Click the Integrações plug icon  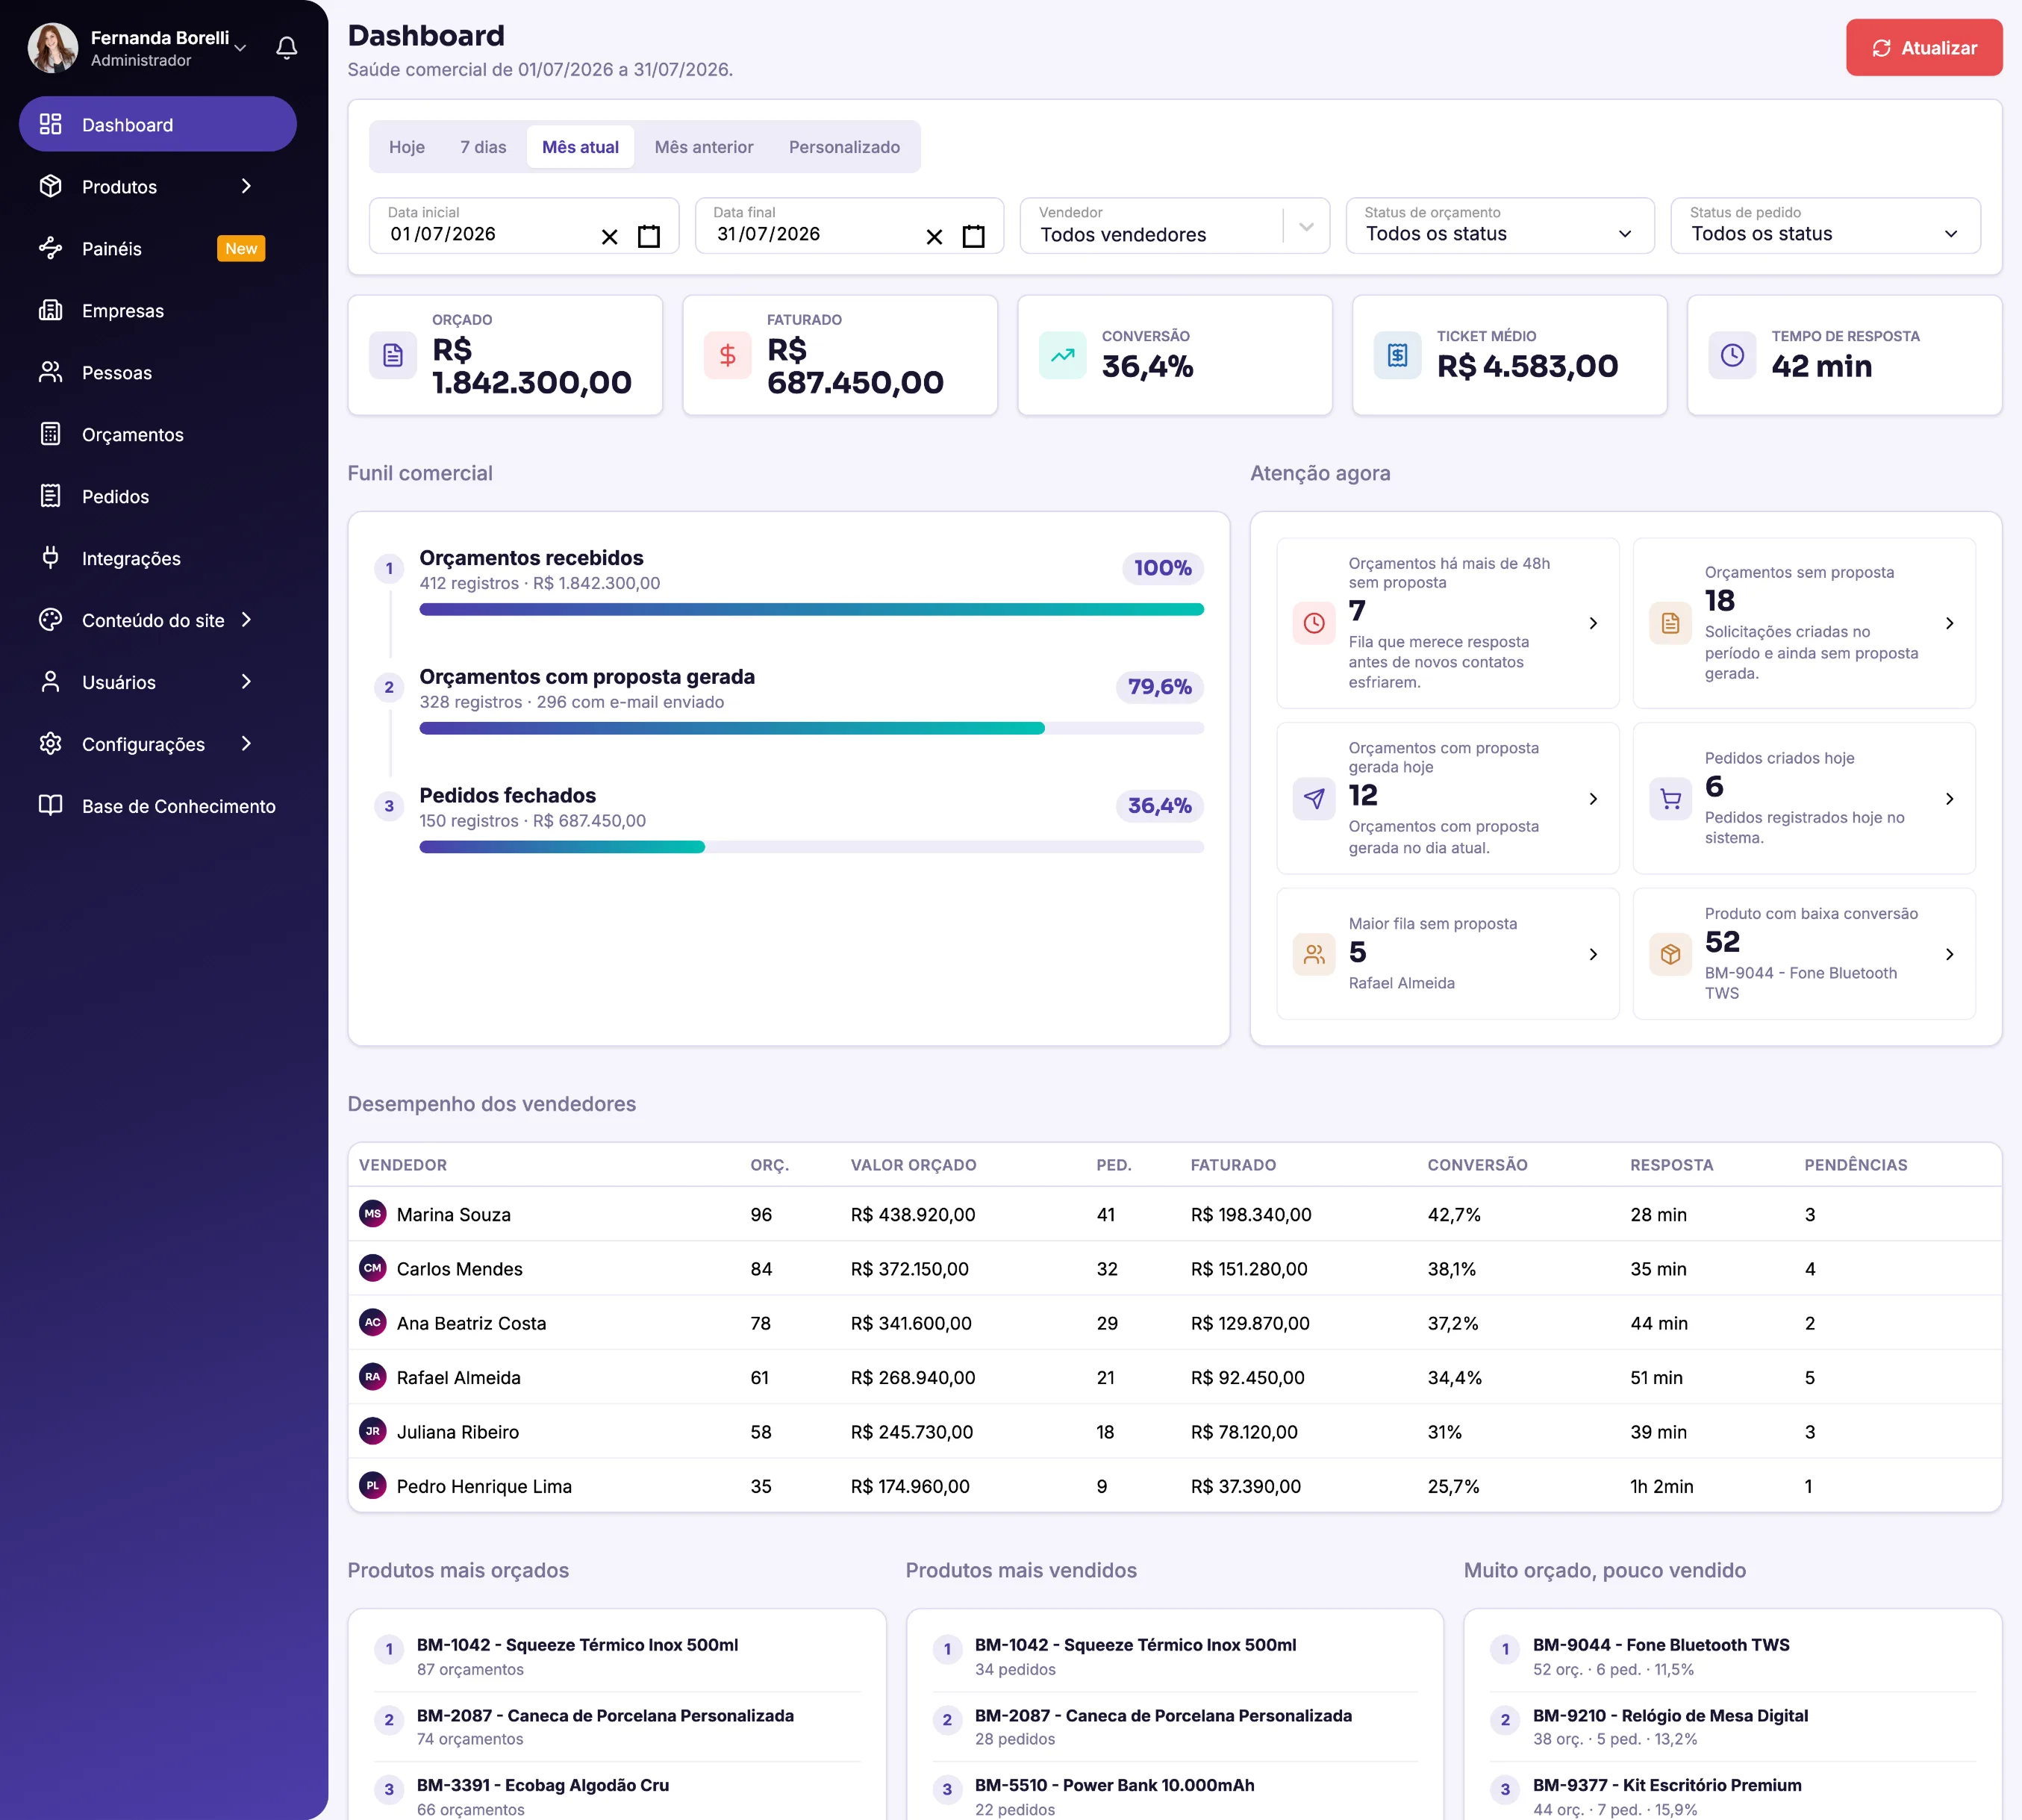pos(50,557)
